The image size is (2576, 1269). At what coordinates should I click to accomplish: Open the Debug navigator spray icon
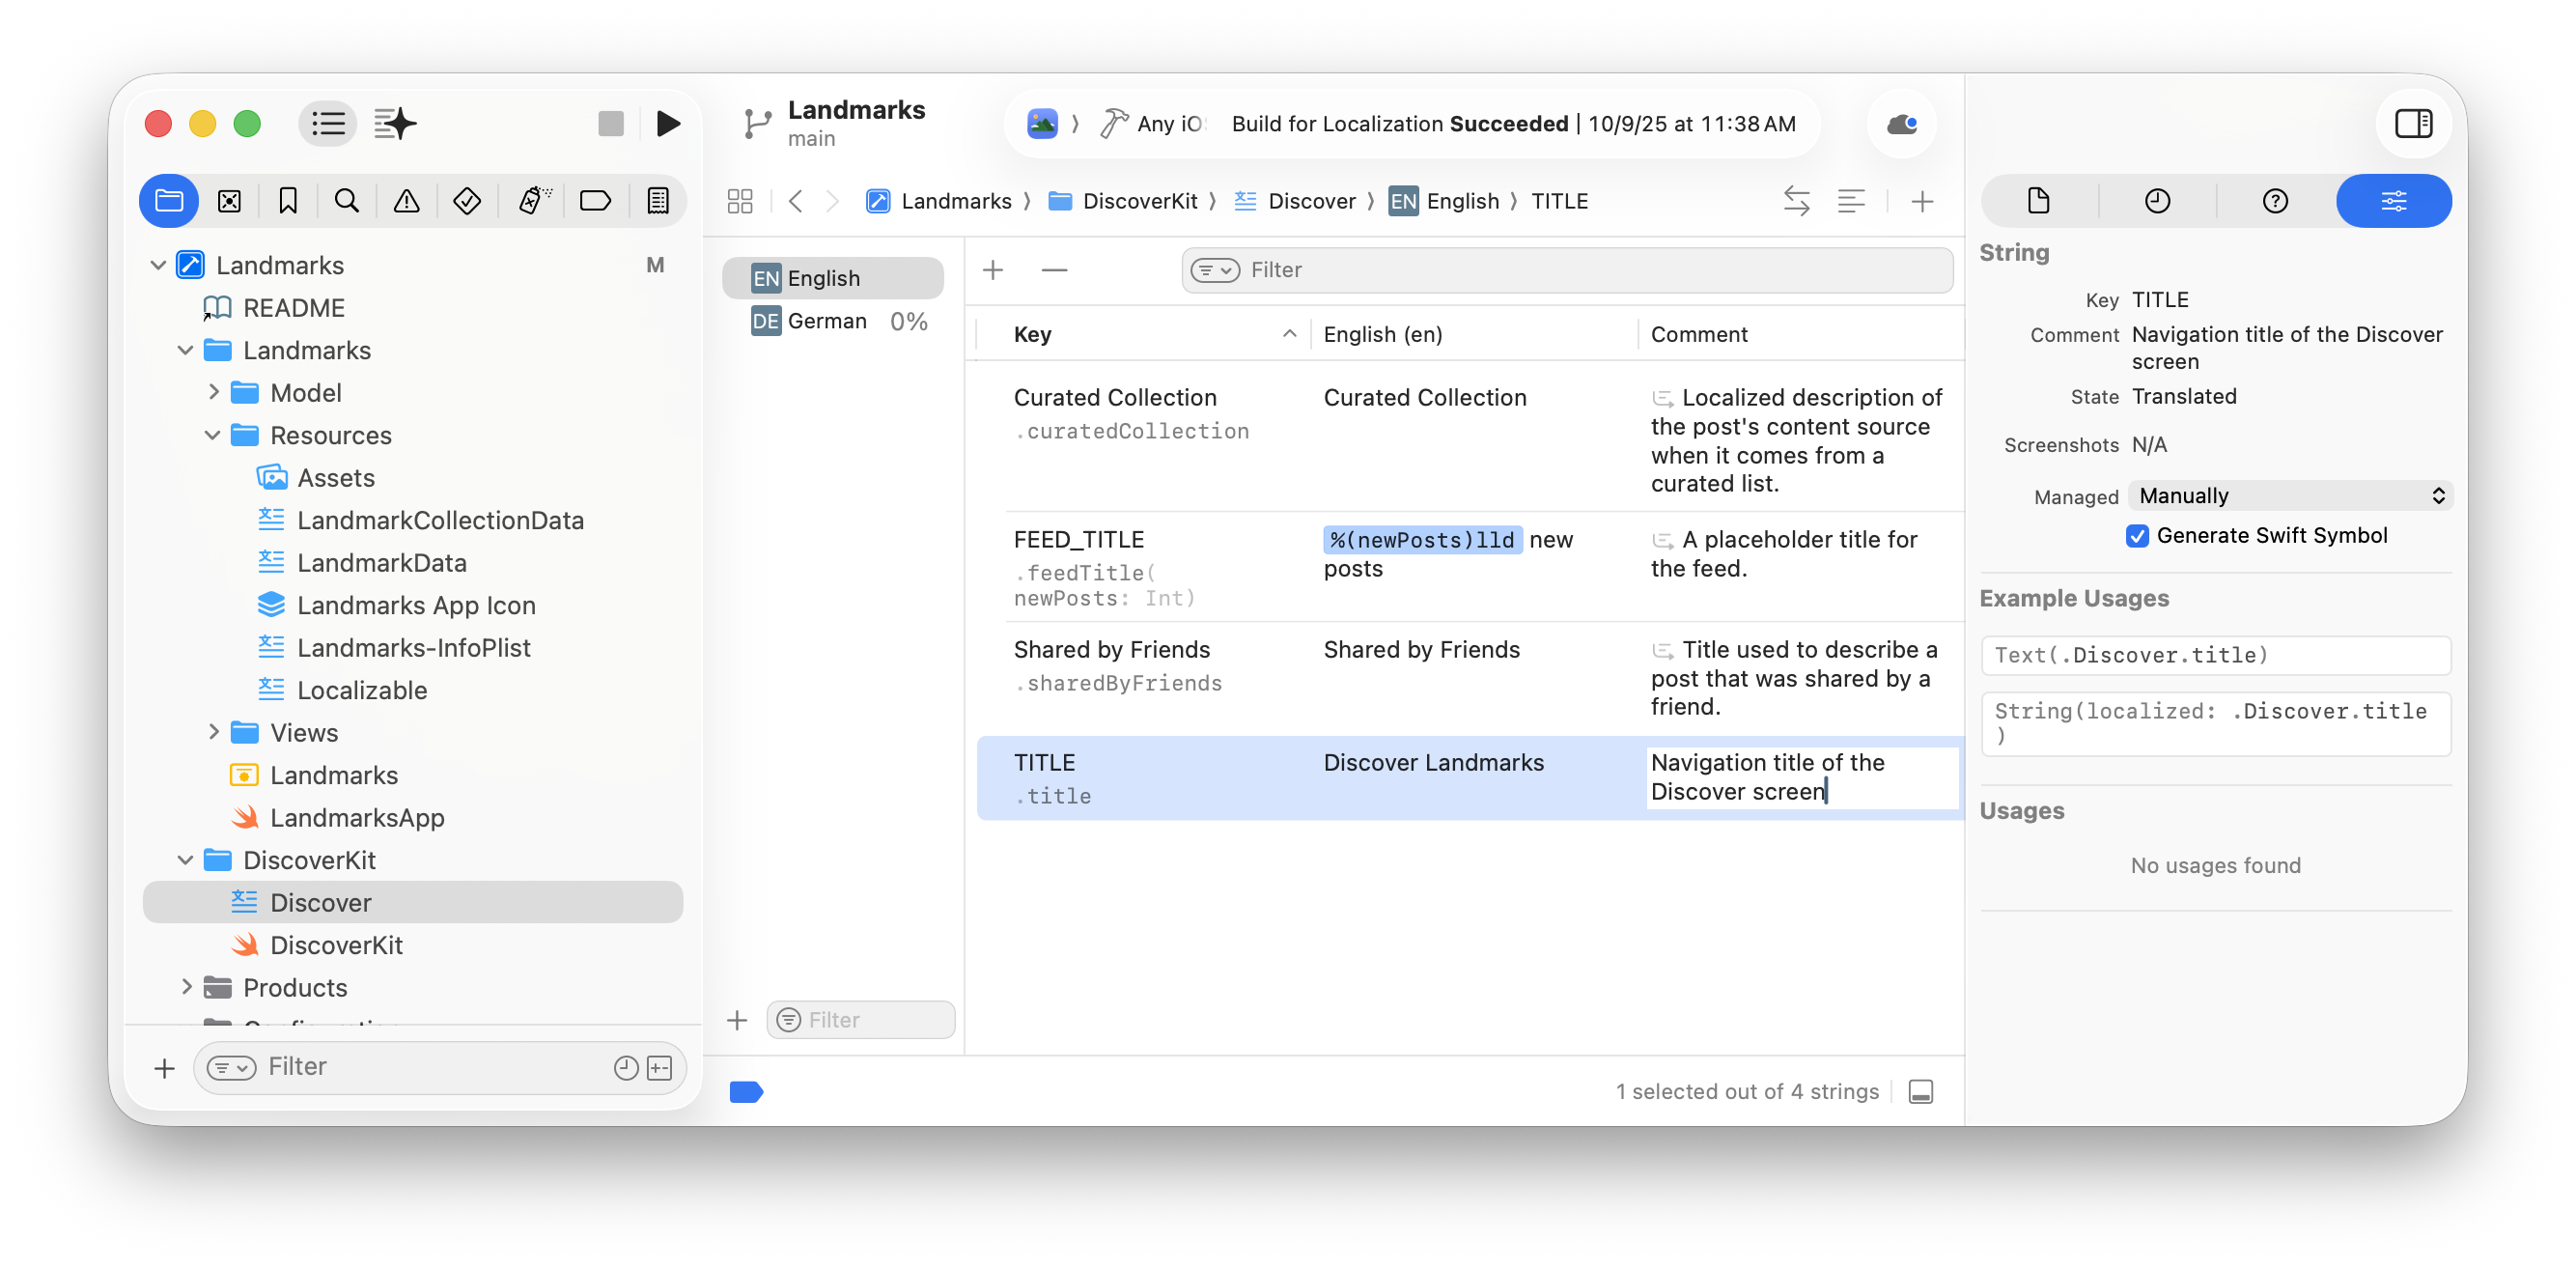(534, 201)
